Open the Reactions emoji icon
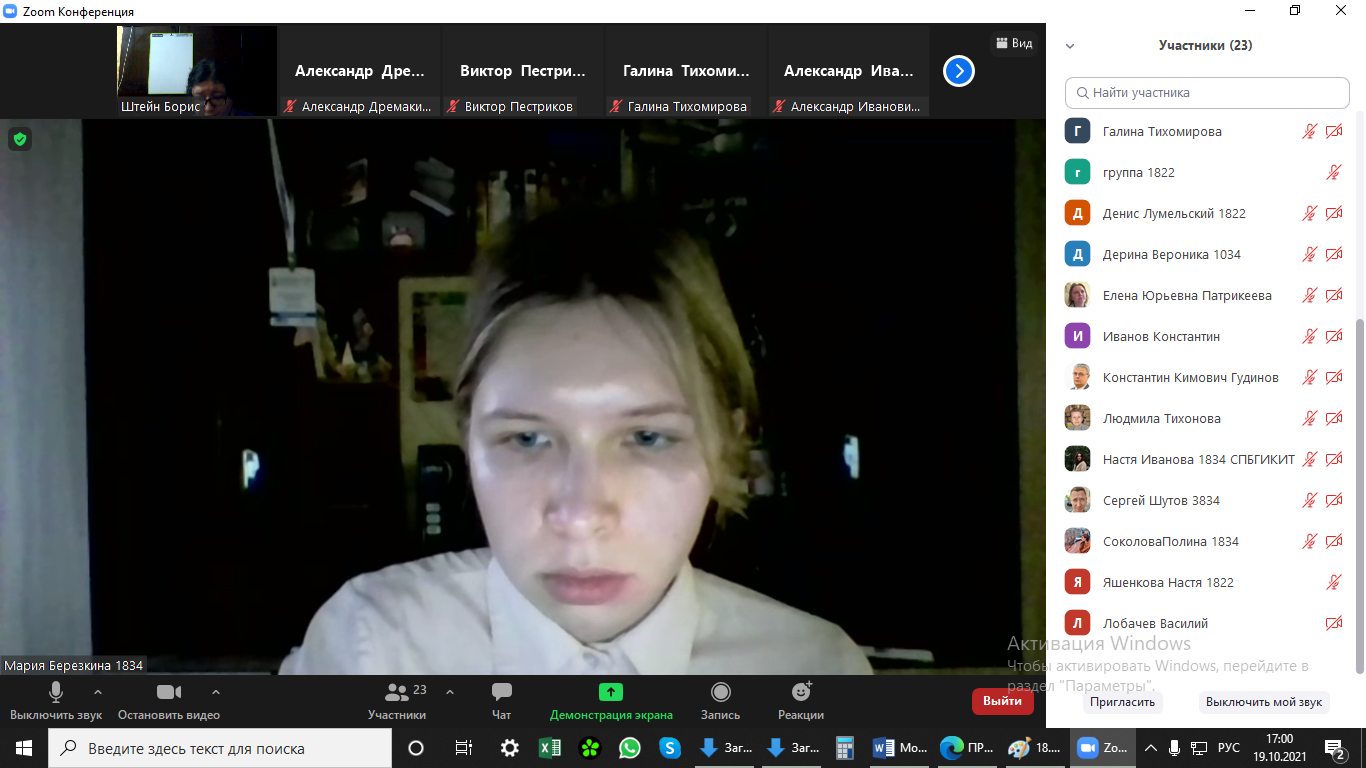Image resolution: width=1366 pixels, height=768 pixels. [x=801, y=692]
